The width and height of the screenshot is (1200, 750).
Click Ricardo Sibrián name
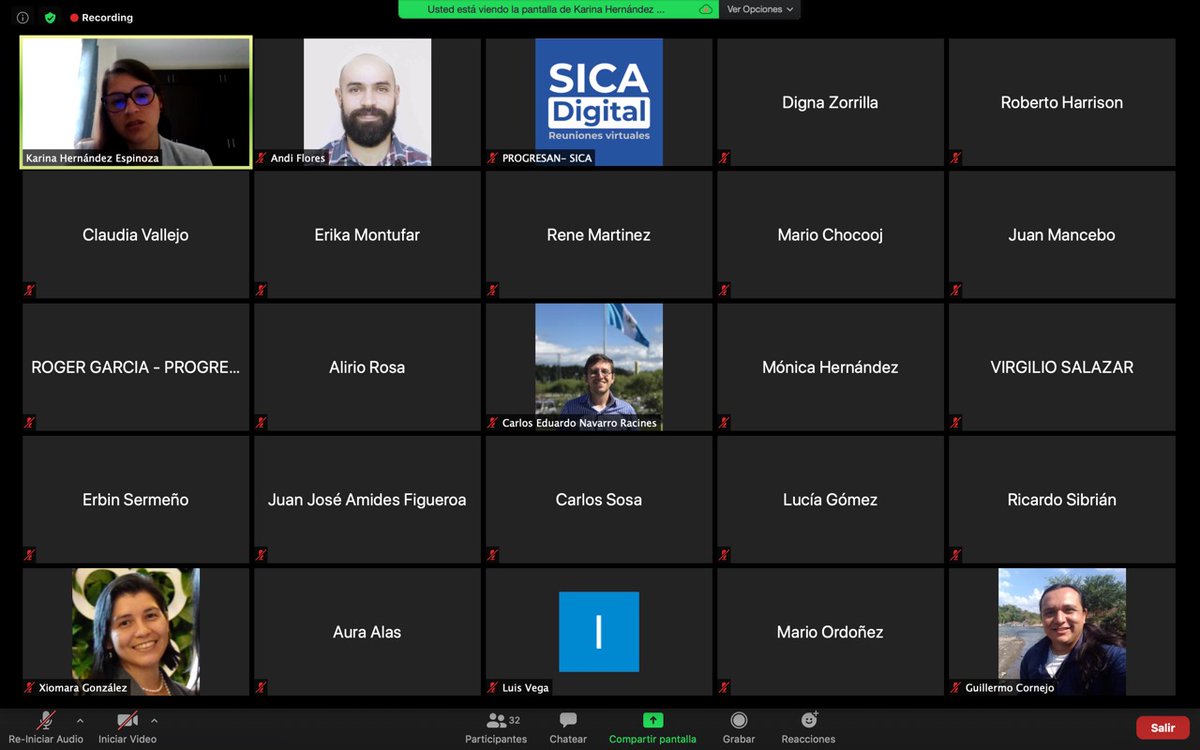pyautogui.click(x=1062, y=500)
